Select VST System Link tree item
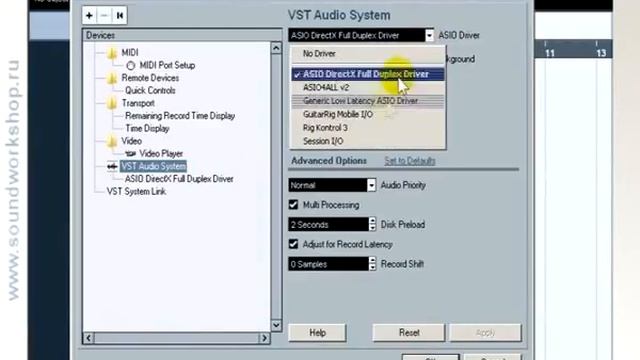This screenshot has width=640, height=360. [136, 191]
